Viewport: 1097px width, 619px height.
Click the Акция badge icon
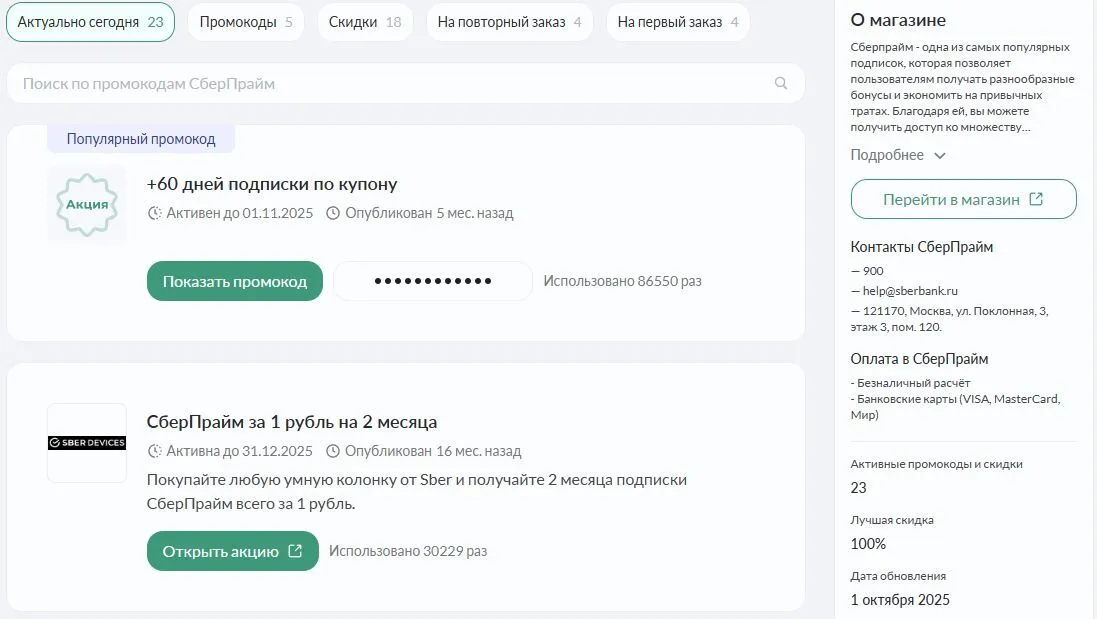point(87,205)
